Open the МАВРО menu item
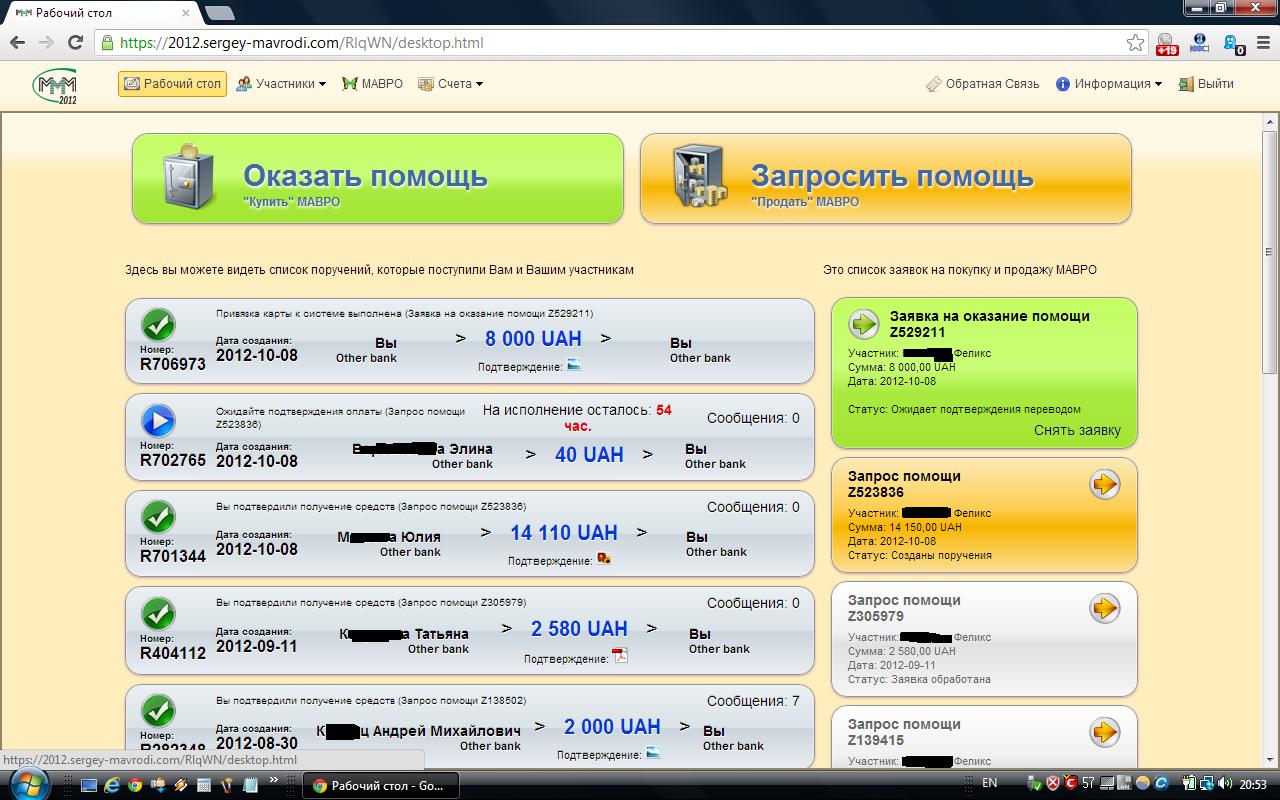 tap(373, 84)
